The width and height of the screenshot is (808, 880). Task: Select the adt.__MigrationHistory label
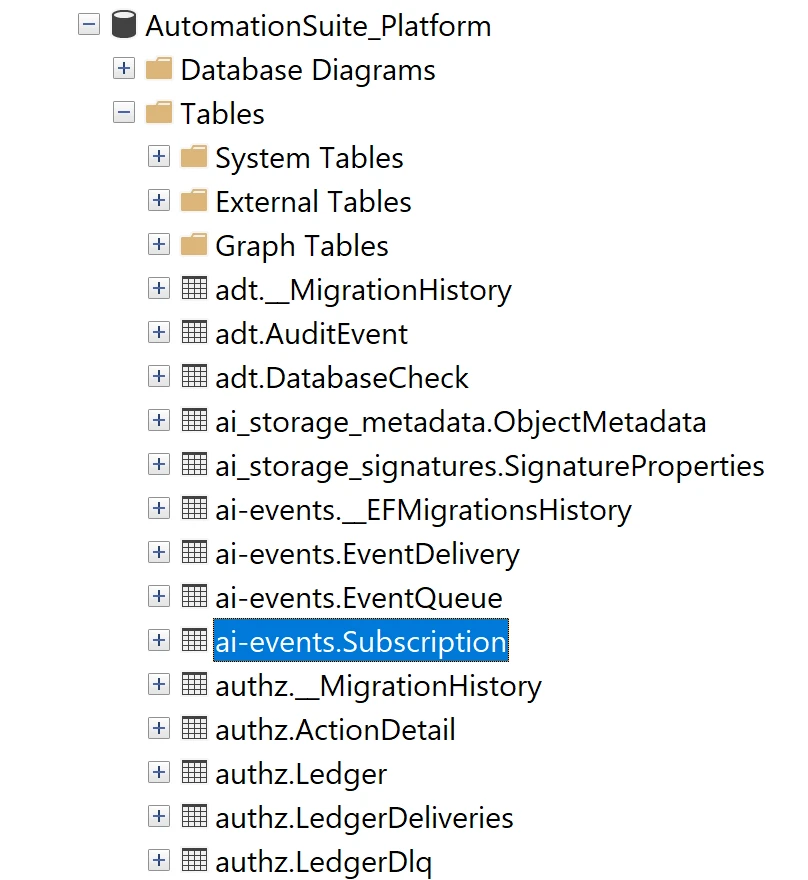point(364,291)
